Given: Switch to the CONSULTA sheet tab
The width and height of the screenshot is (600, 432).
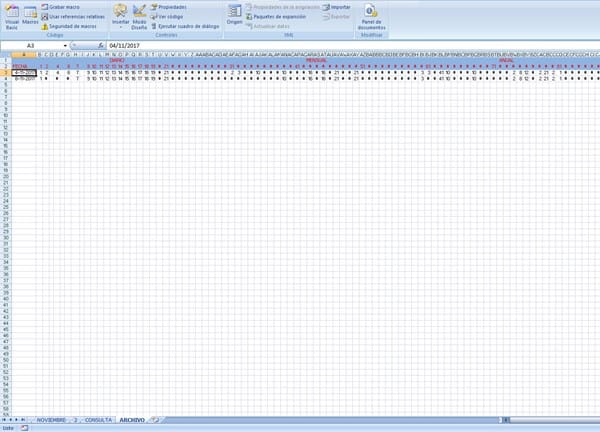Looking at the screenshot, I should coord(98,420).
